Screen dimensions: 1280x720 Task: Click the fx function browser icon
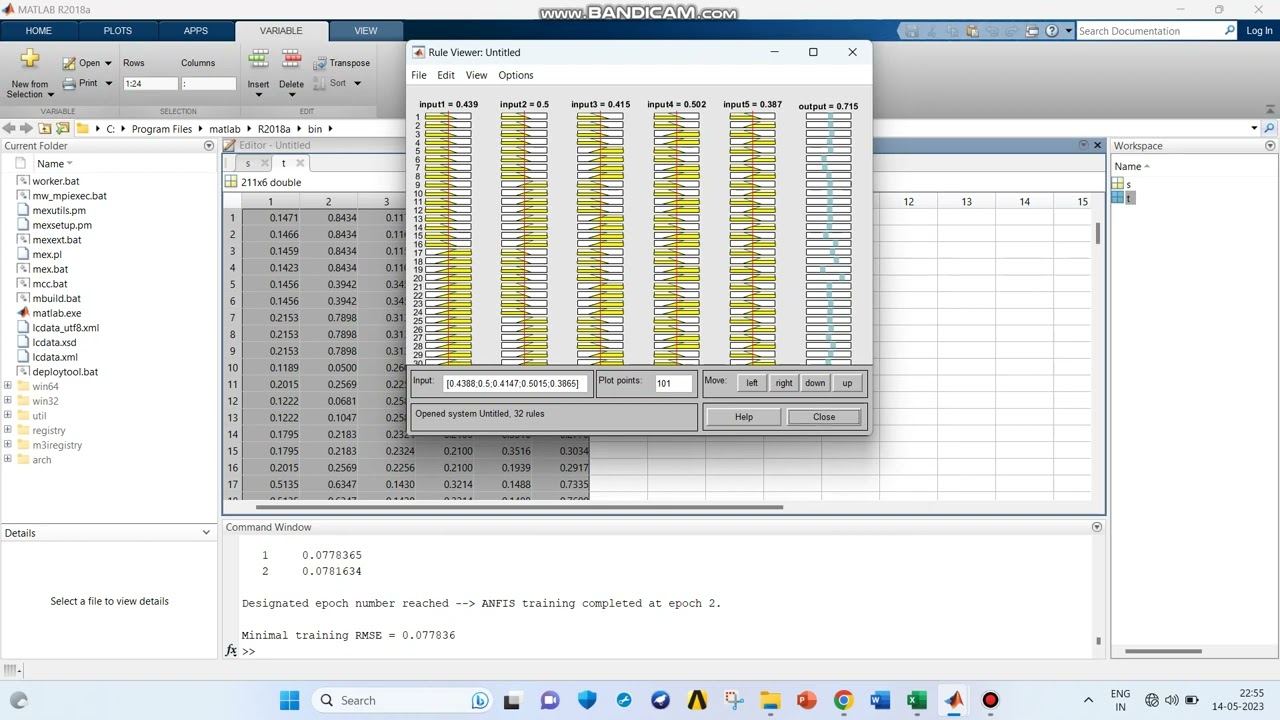click(x=231, y=650)
